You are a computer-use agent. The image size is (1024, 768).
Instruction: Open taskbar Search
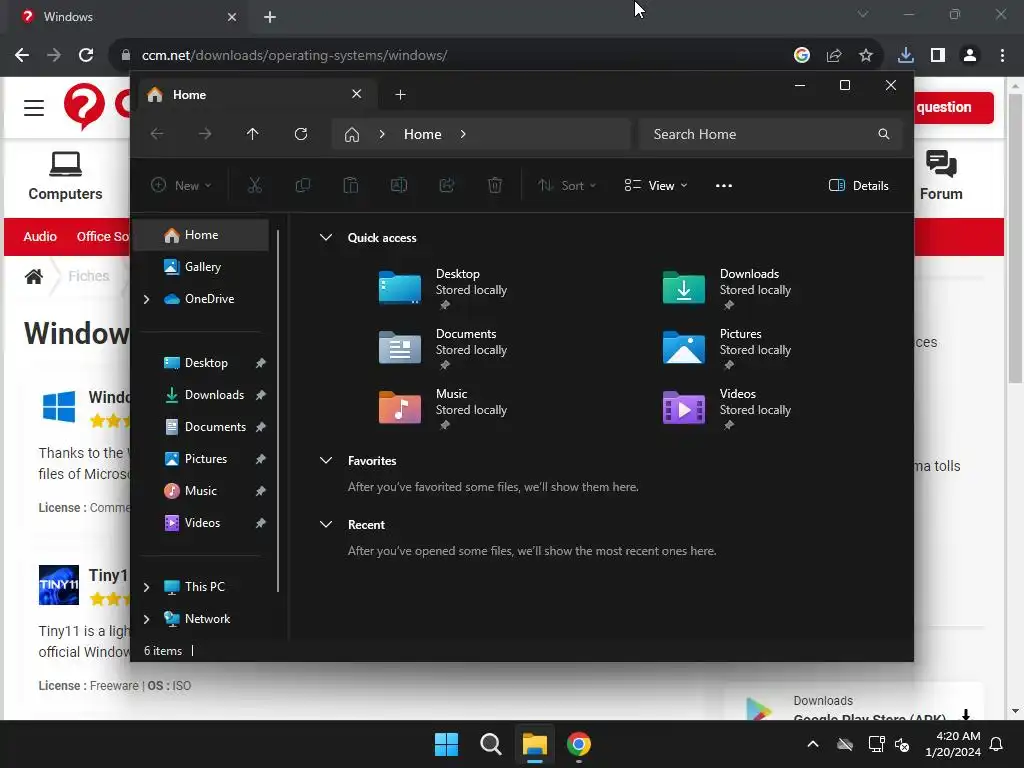tap(490, 744)
